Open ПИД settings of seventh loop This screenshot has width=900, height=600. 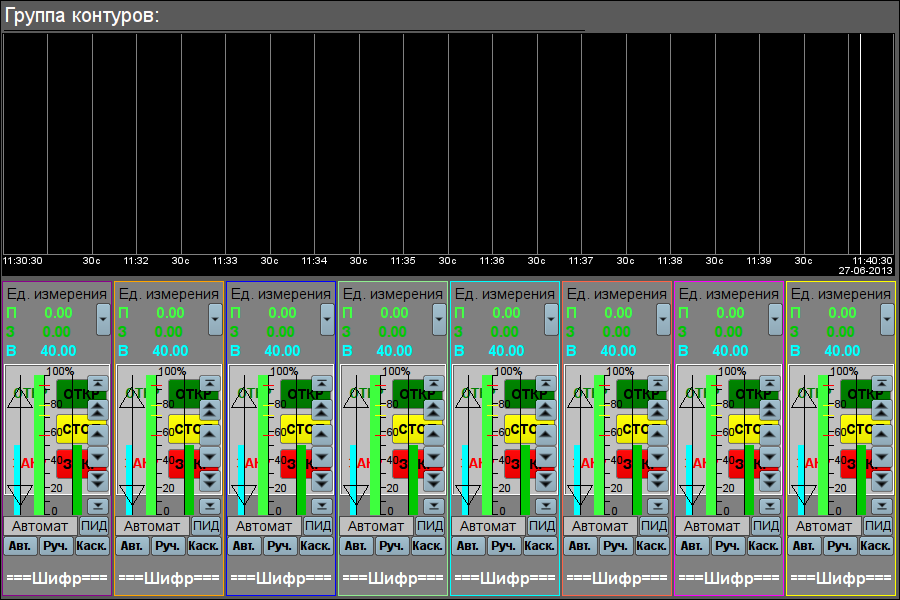tap(767, 526)
